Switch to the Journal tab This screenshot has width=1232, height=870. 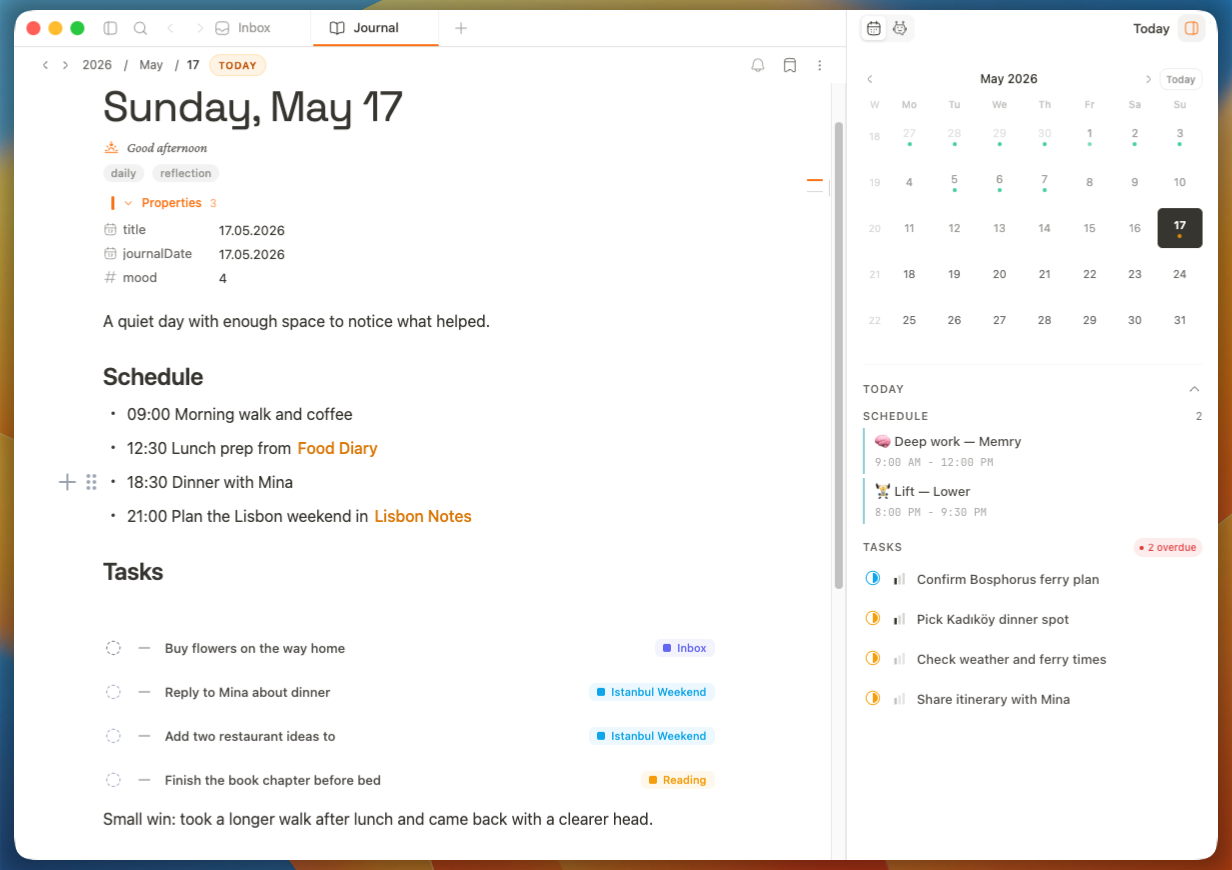point(376,28)
